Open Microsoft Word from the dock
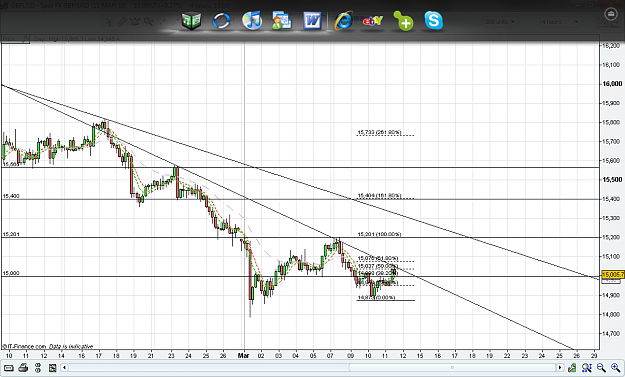The image size is (625, 377). point(312,20)
